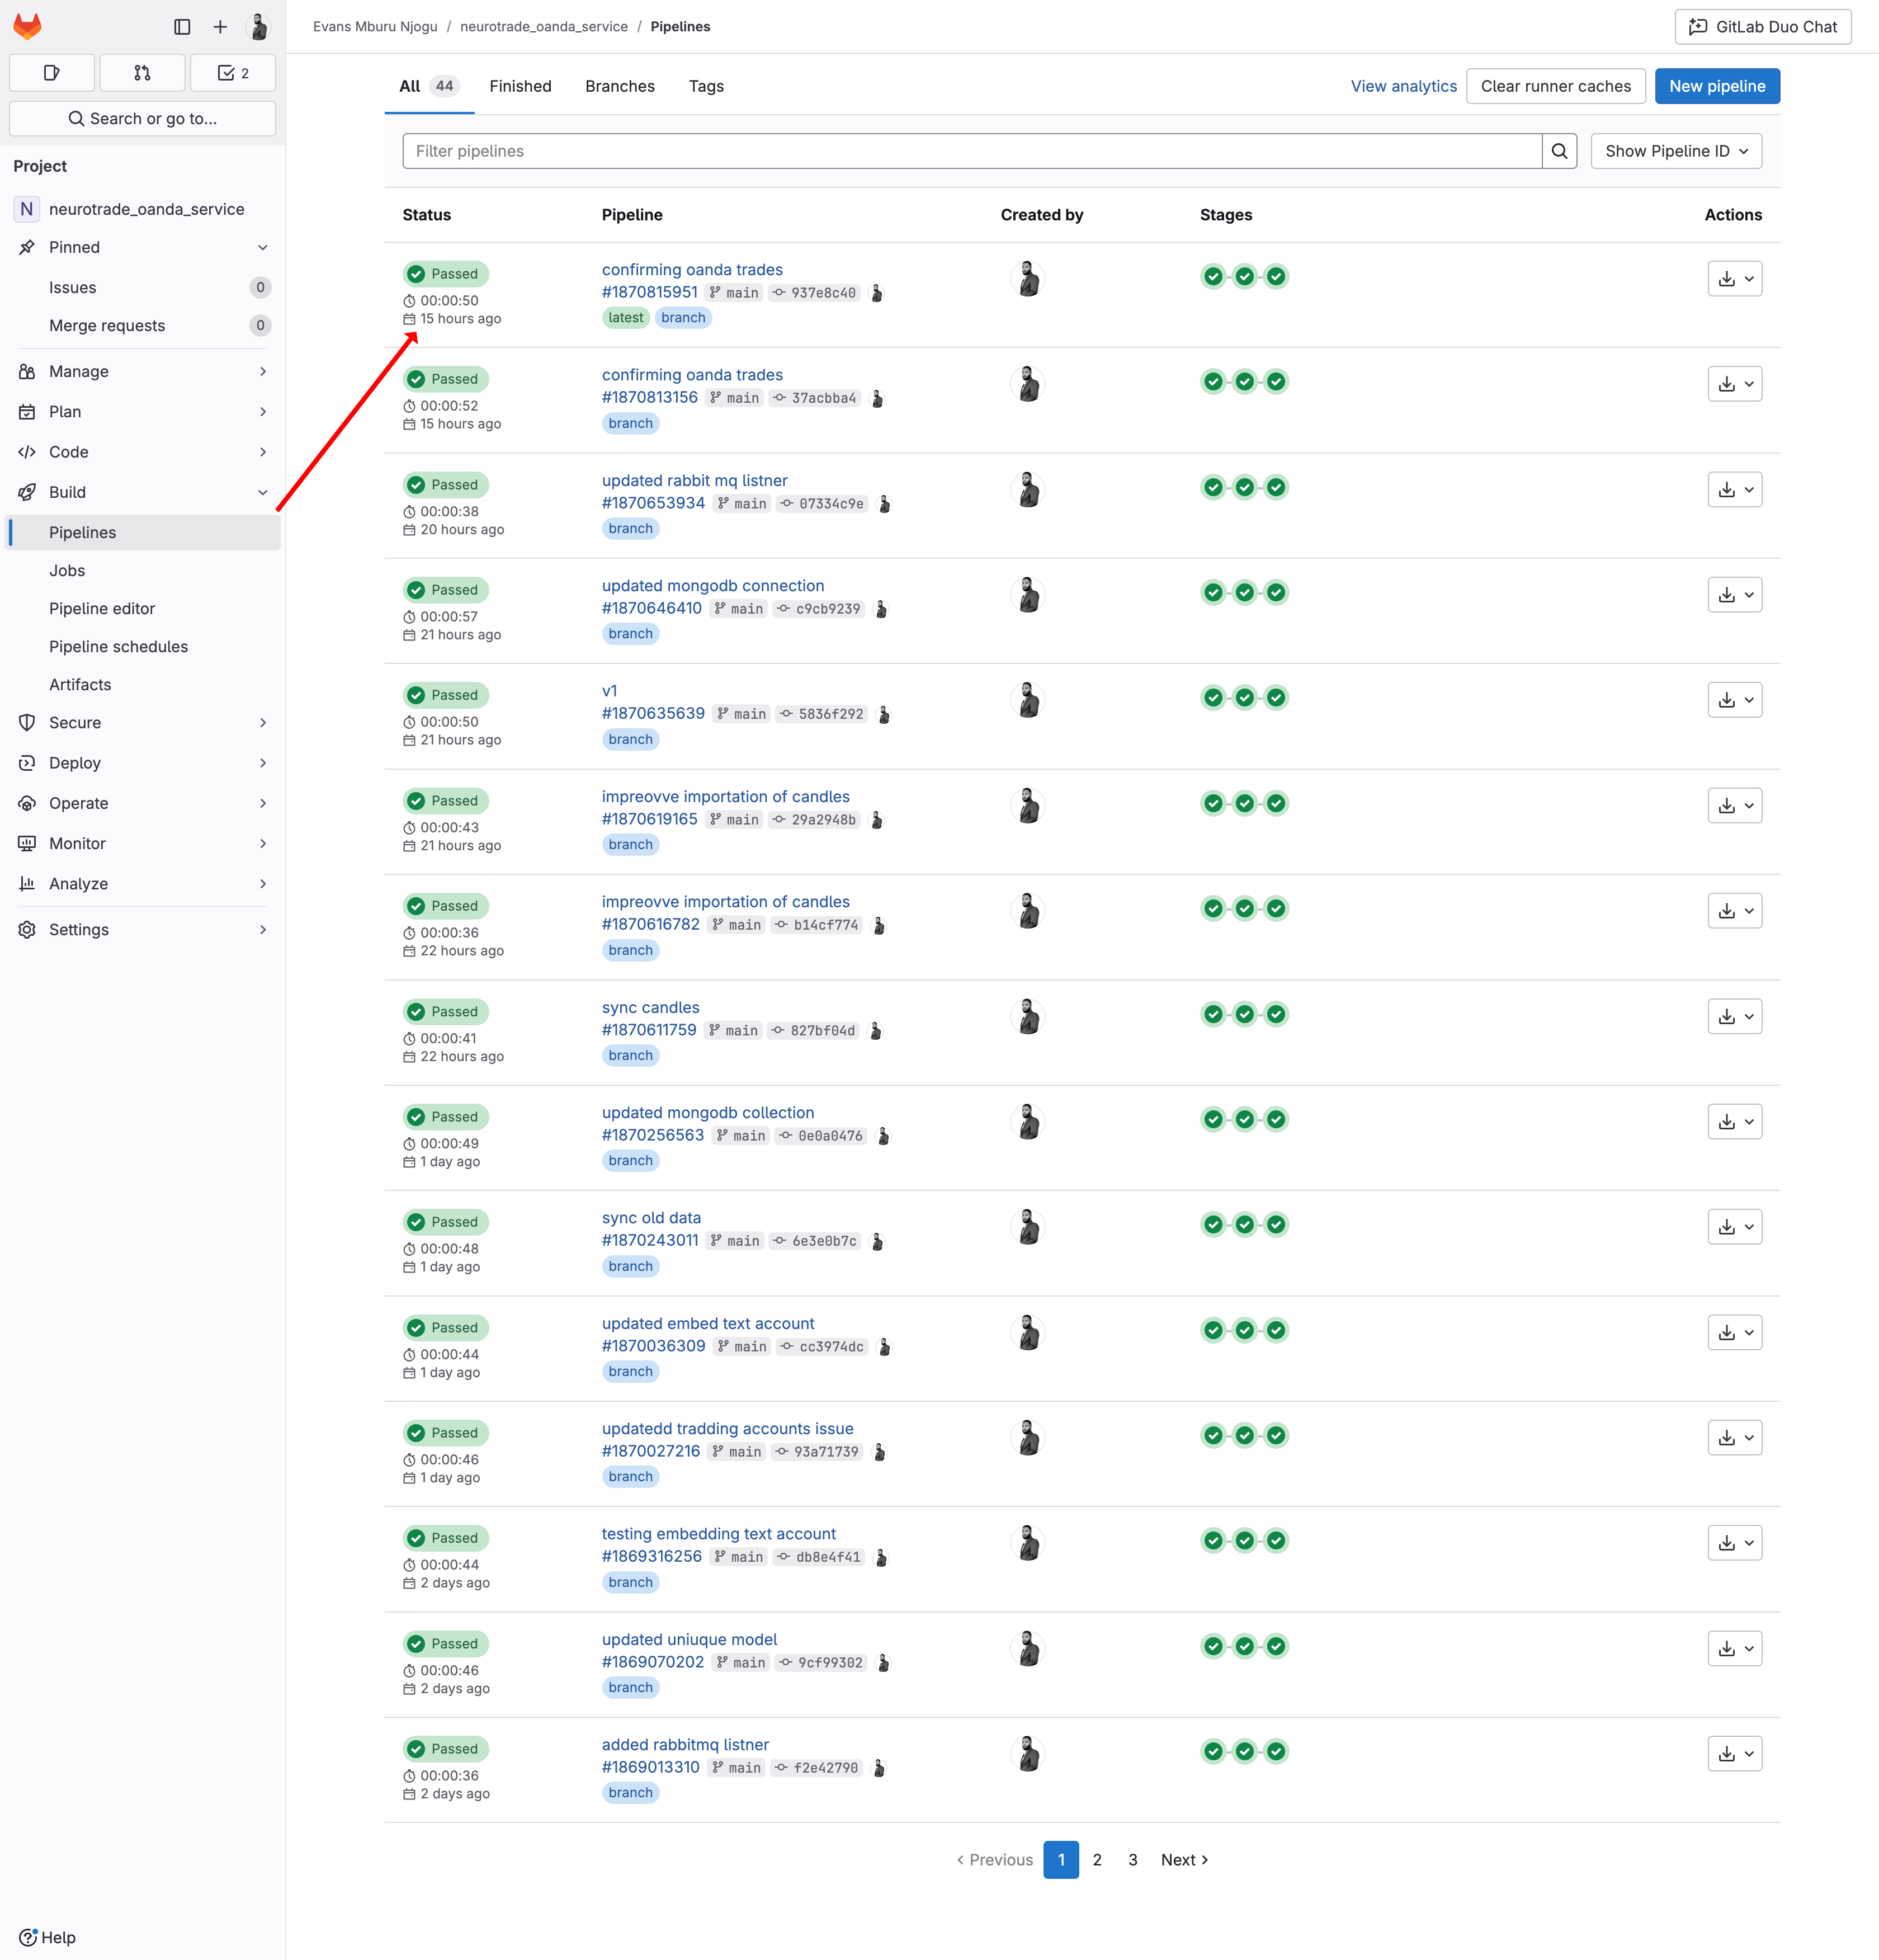Image resolution: width=1879 pixels, height=1960 pixels.
Task: Open the merge requests icon button
Action: pos(142,73)
